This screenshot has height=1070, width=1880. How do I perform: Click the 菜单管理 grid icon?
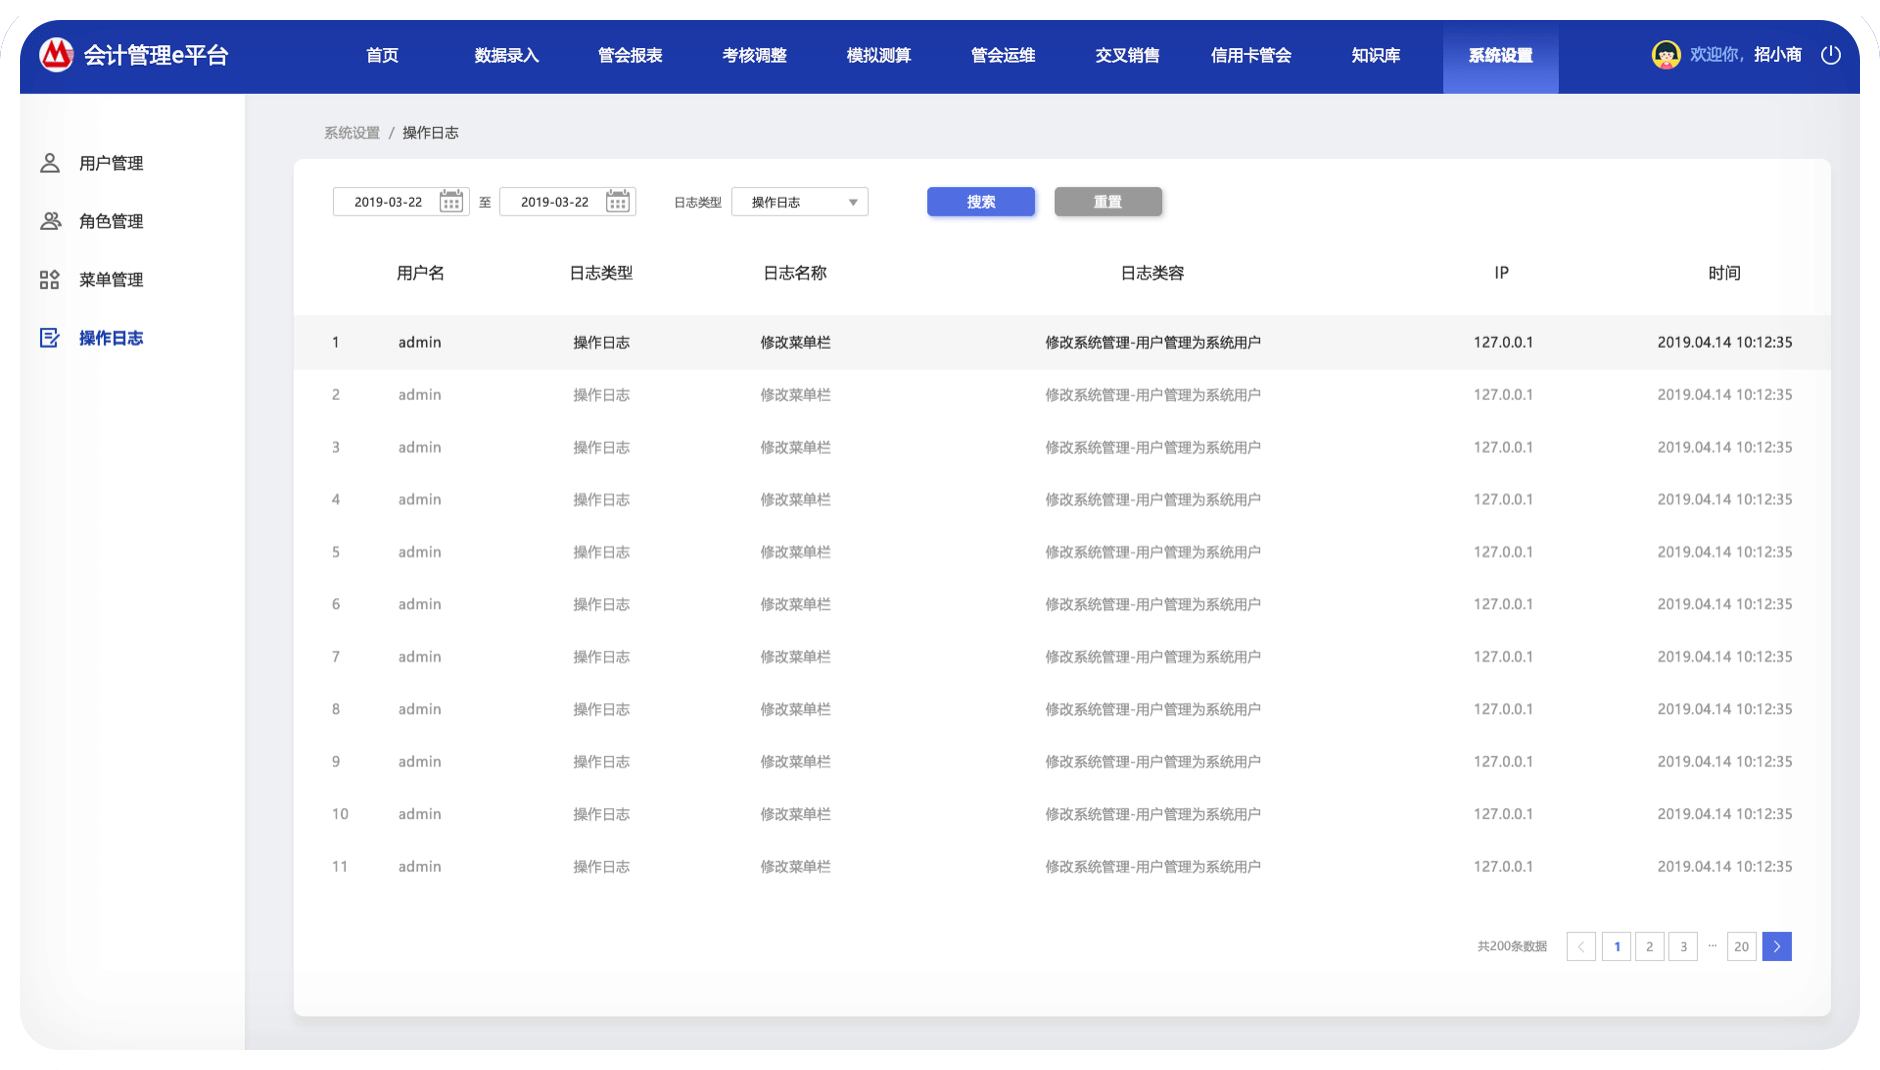click(x=50, y=280)
